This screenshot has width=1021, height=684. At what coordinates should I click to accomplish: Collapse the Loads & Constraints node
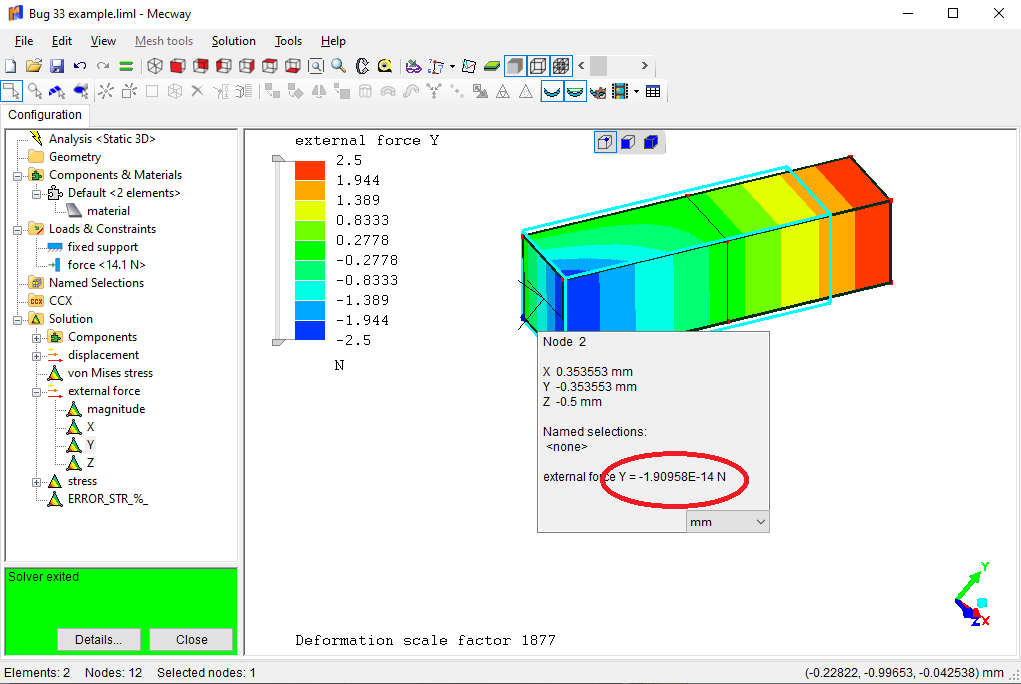pyautogui.click(x=18, y=229)
